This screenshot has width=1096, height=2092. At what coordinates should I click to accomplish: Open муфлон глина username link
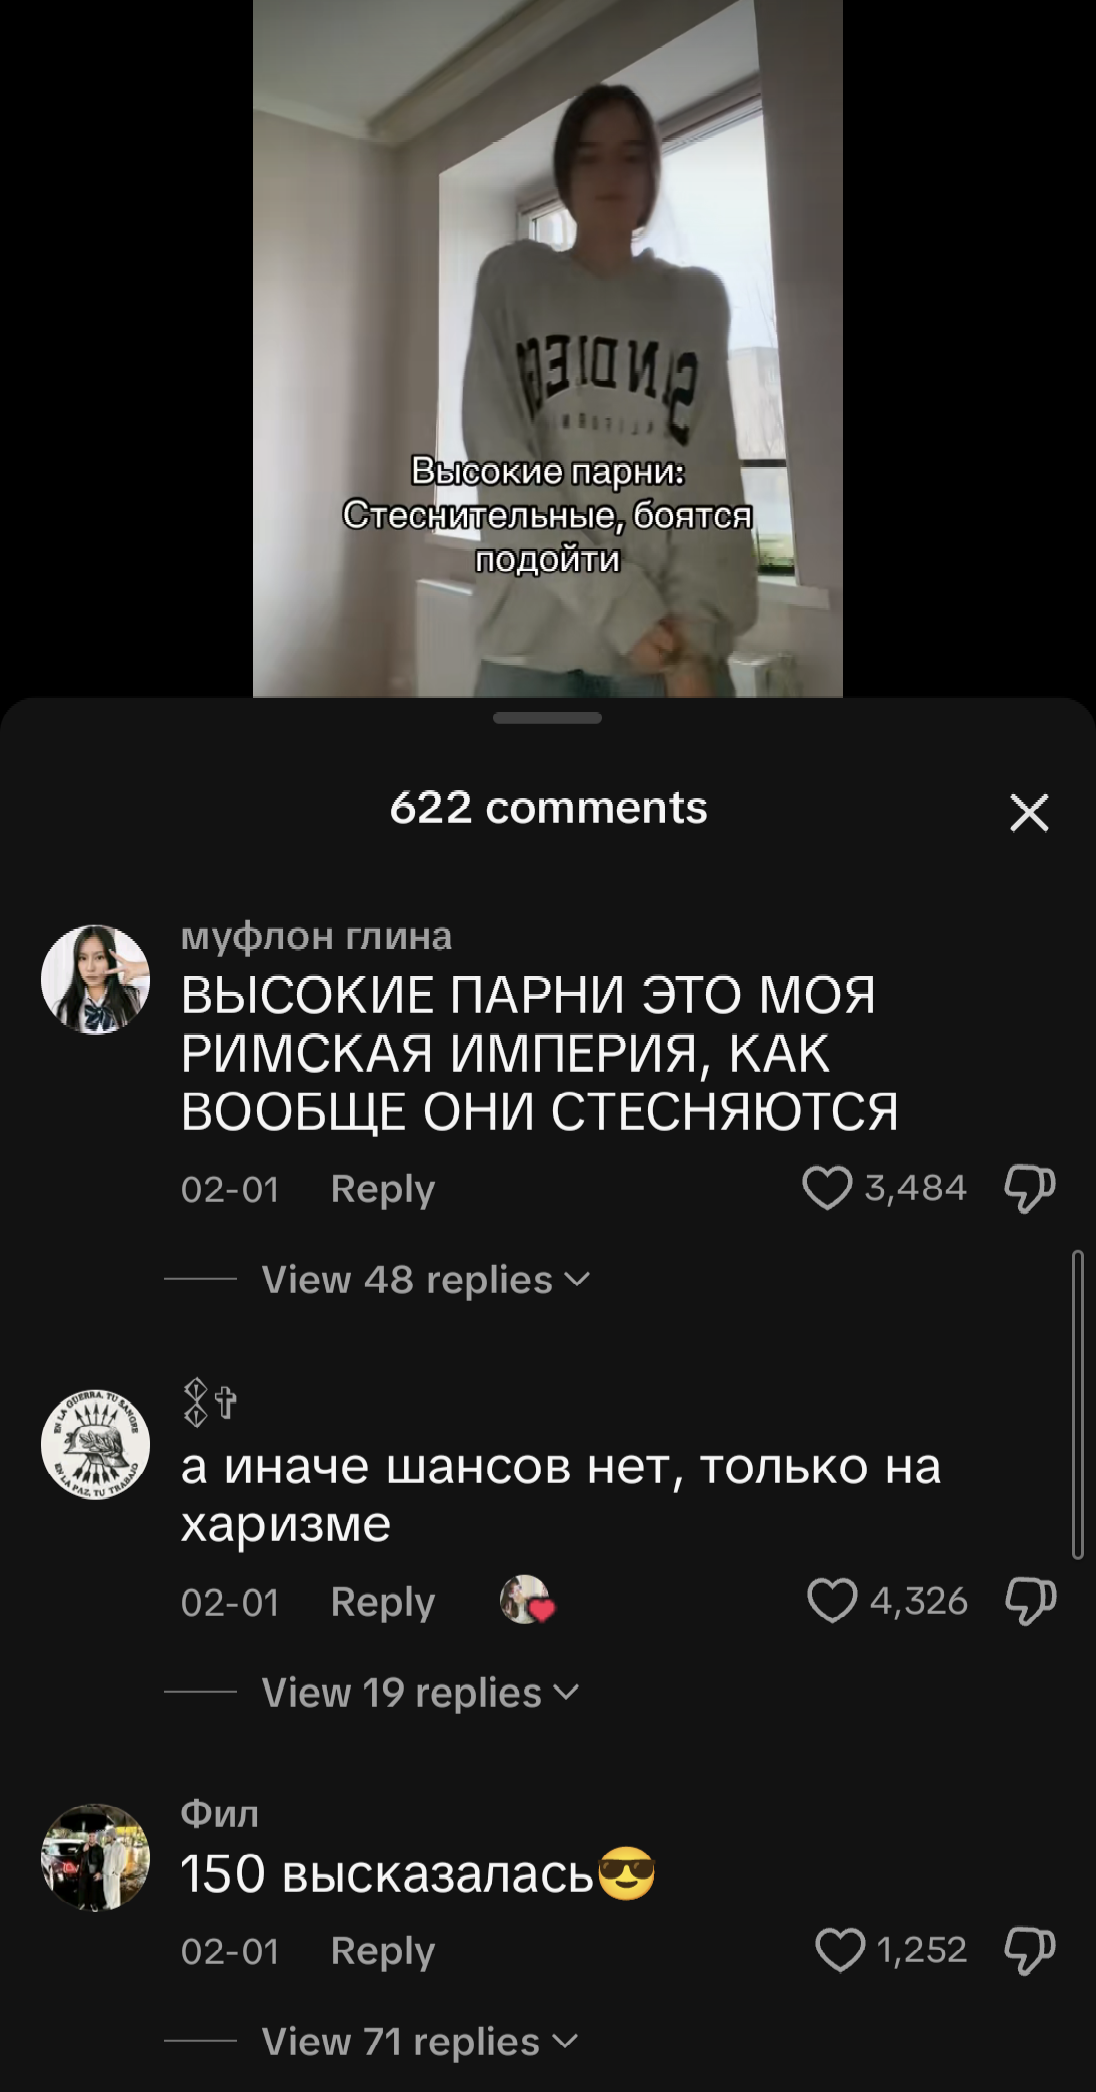click(x=316, y=936)
